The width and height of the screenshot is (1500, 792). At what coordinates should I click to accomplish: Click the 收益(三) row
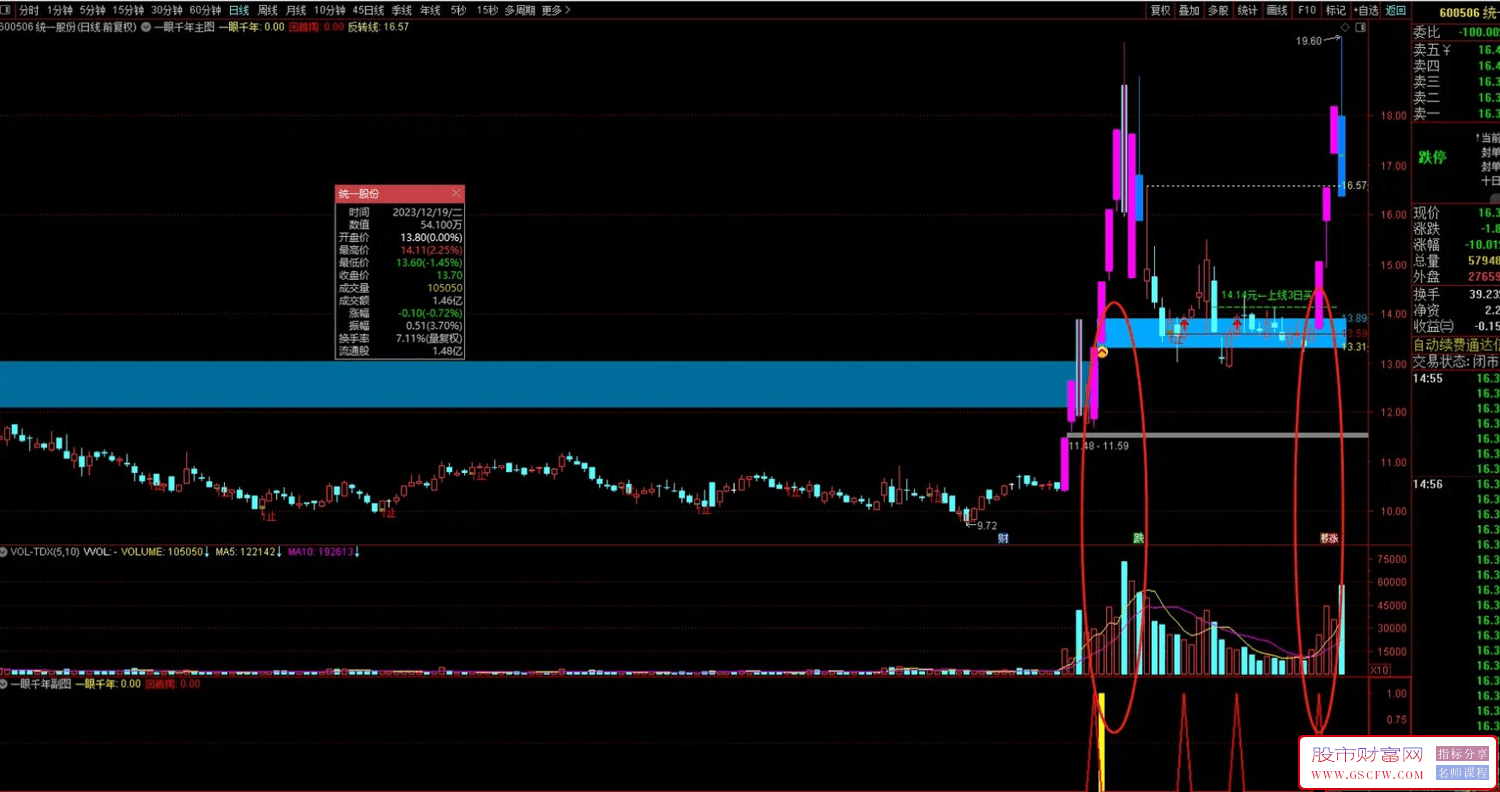[x=1456, y=326]
